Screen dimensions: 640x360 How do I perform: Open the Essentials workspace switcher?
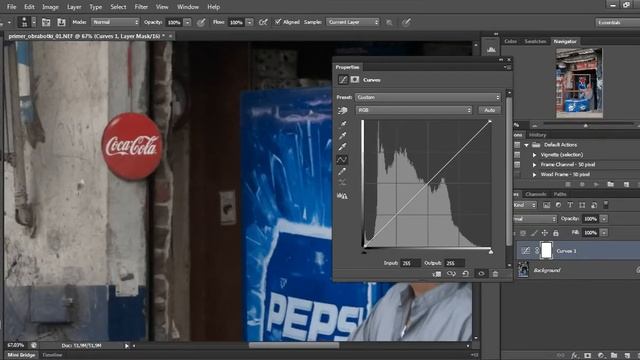pos(617,22)
